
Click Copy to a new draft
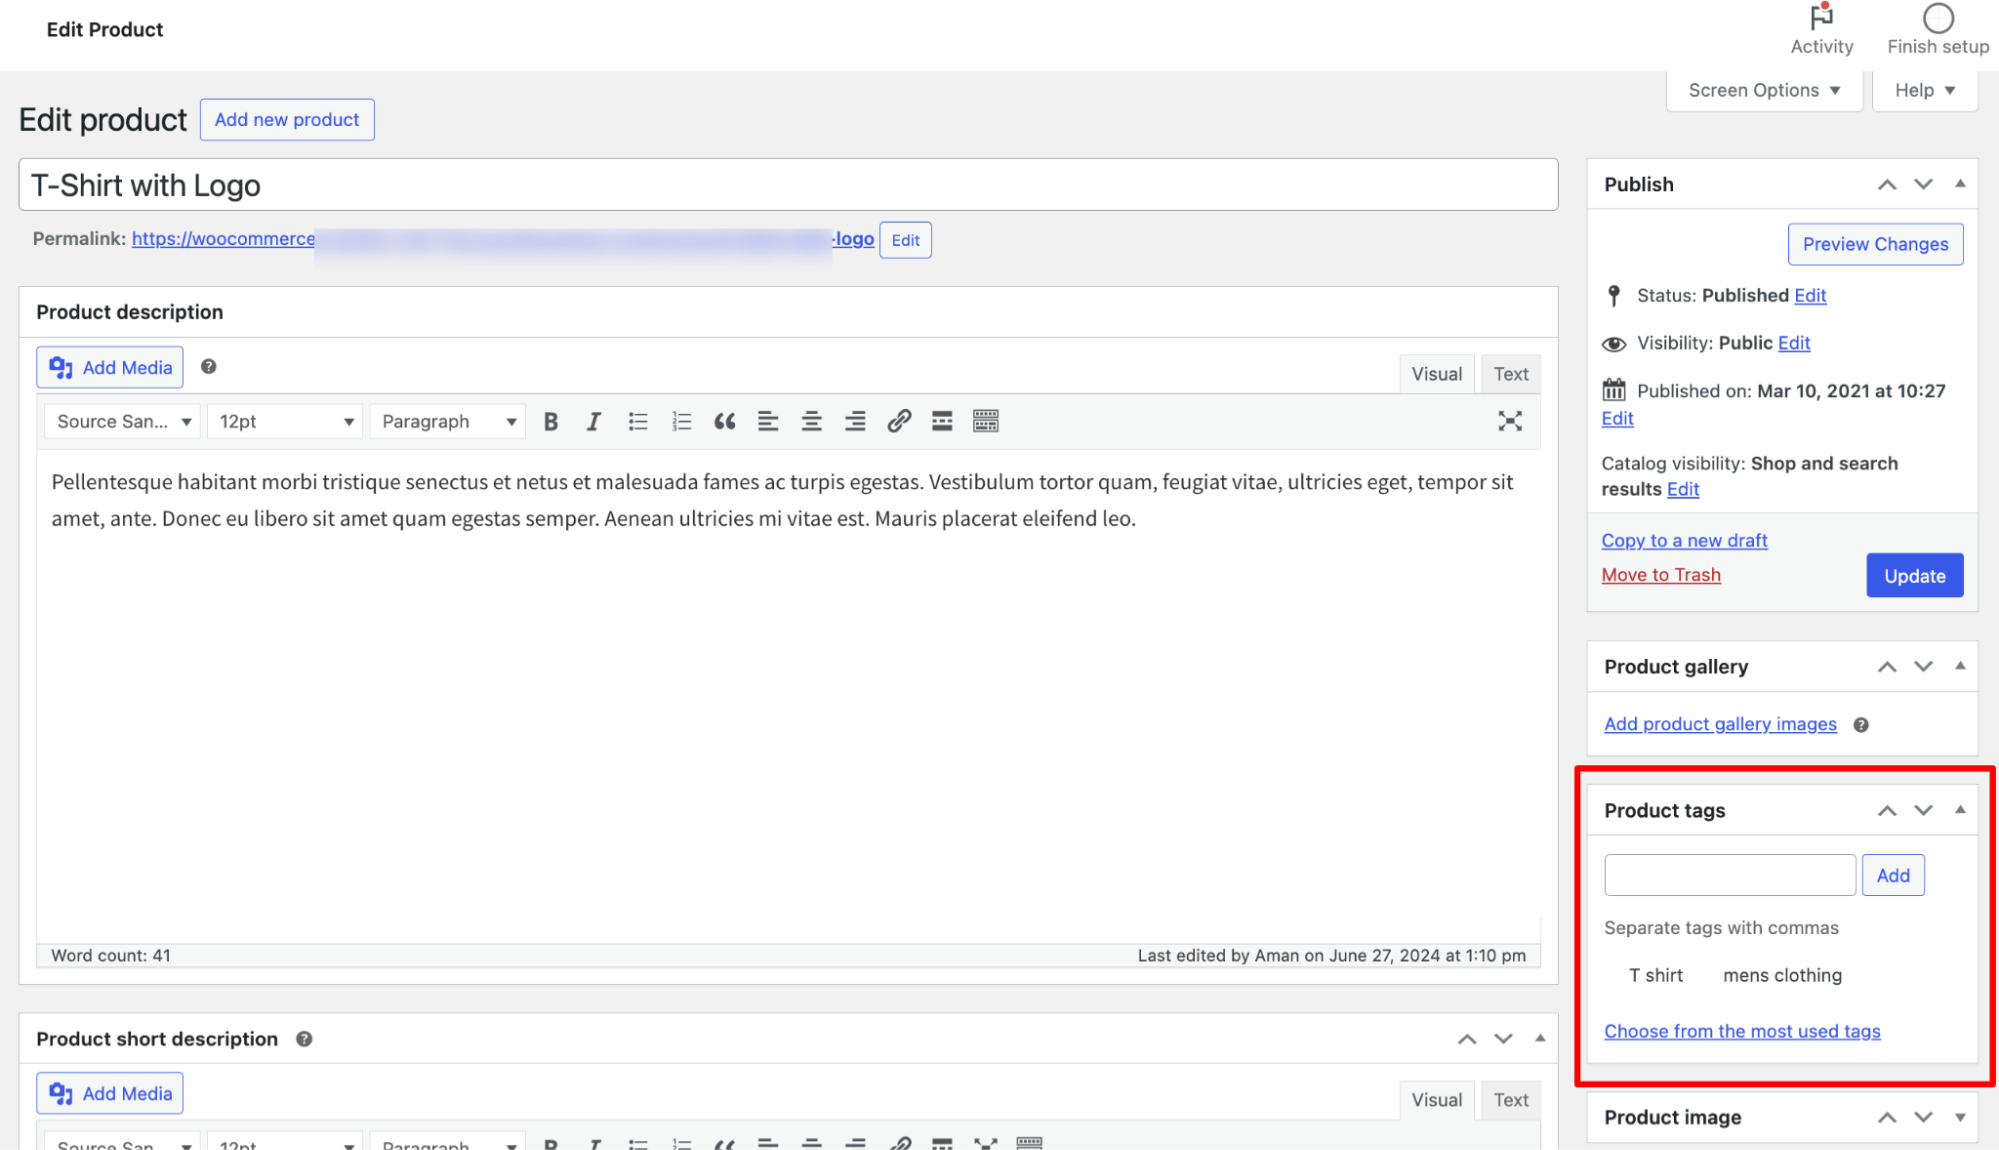[1684, 541]
